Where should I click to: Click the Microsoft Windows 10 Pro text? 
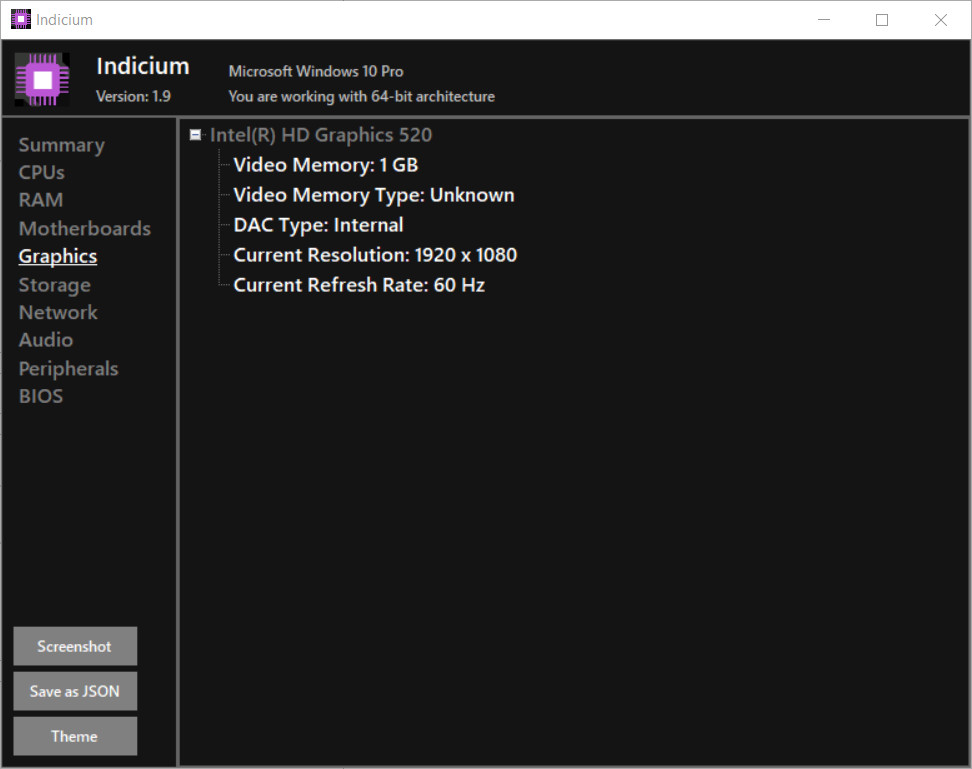tap(316, 71)
